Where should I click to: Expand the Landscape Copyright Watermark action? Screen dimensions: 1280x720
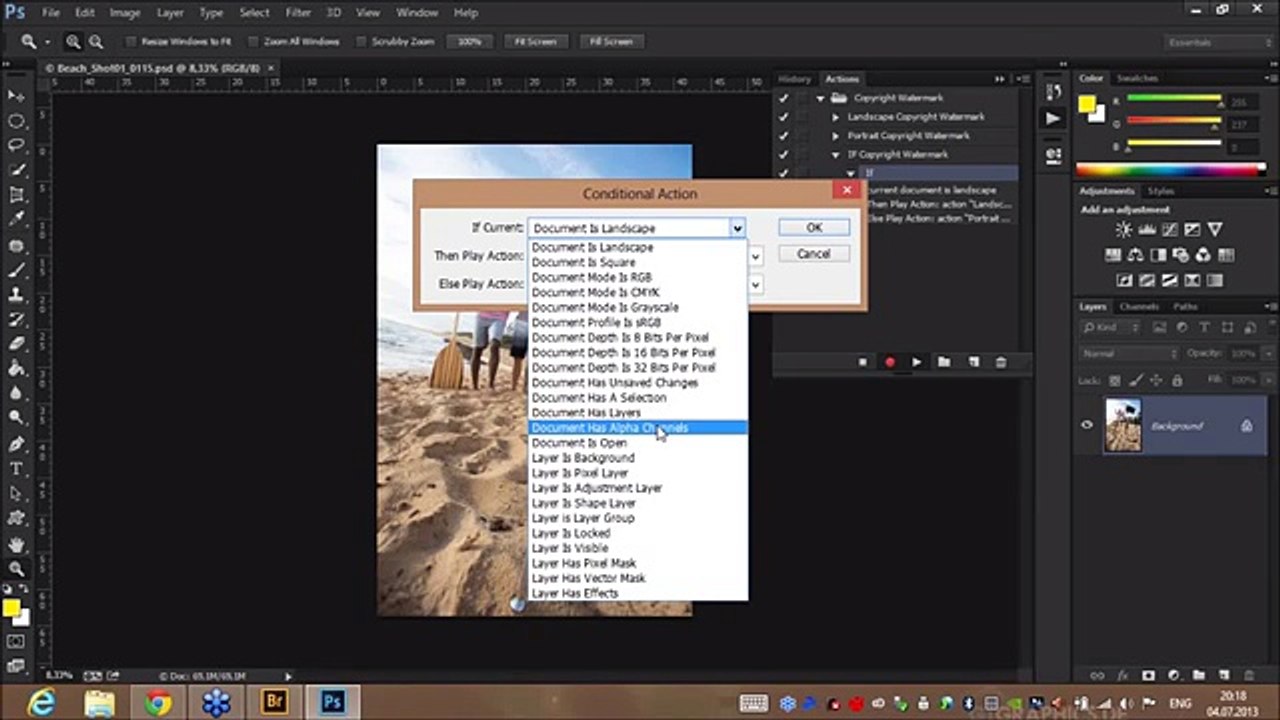837,117
